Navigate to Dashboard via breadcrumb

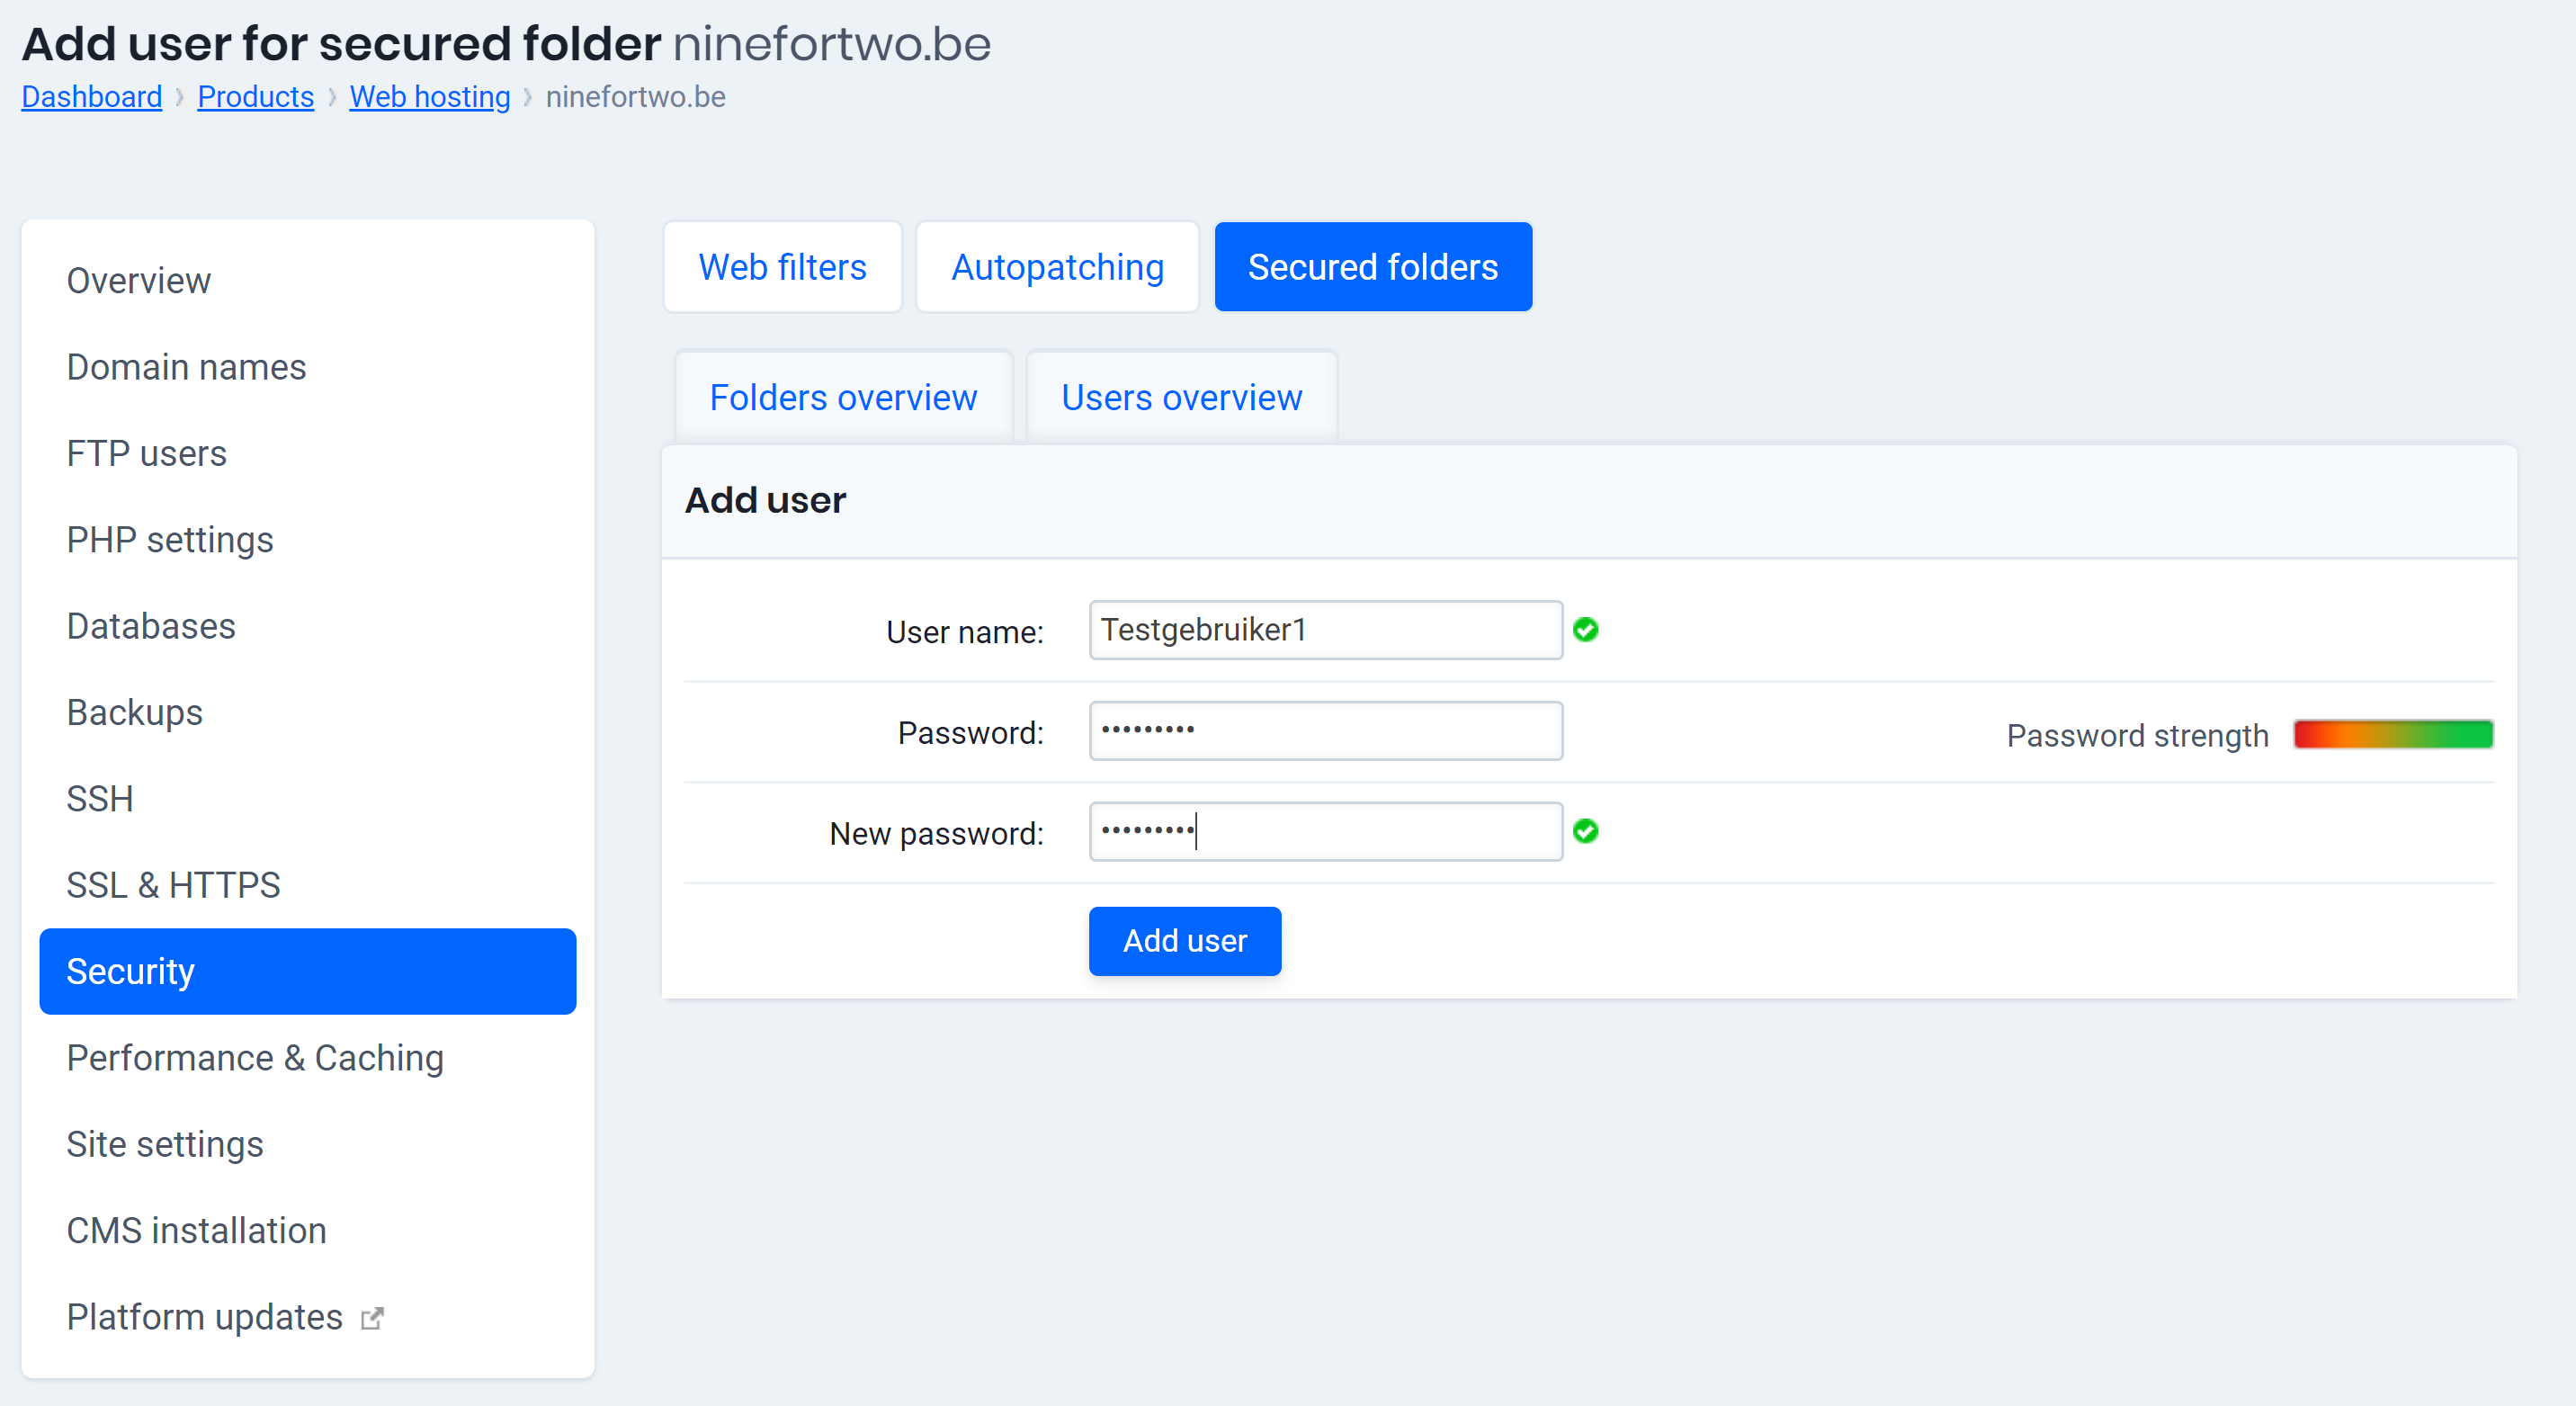(x=91, y=96)
